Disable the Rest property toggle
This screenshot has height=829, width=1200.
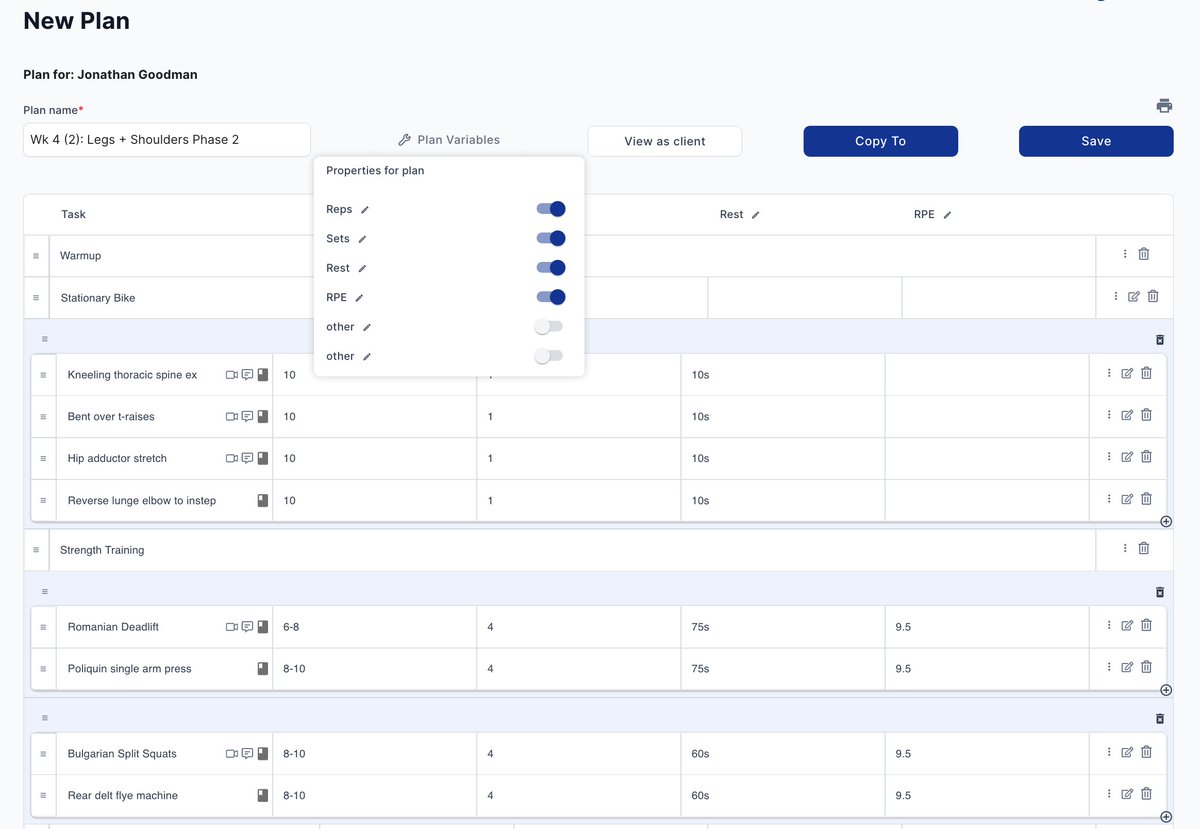click(x=551, y=268)
